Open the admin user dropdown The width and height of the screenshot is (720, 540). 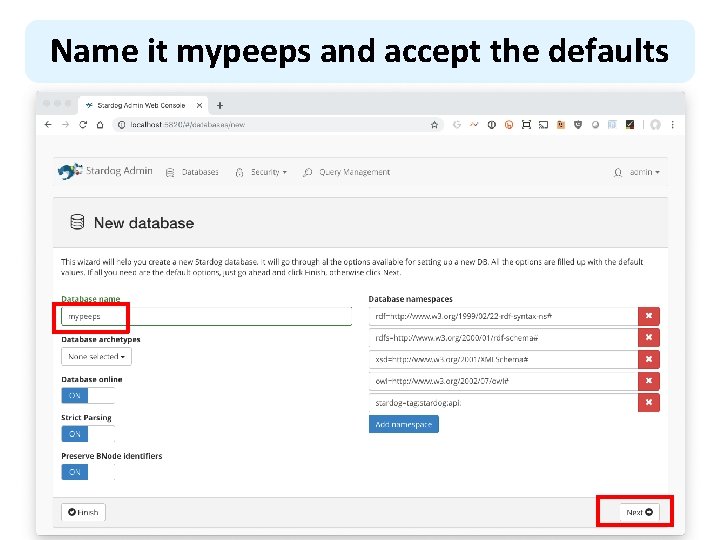[x=637, y=172]
